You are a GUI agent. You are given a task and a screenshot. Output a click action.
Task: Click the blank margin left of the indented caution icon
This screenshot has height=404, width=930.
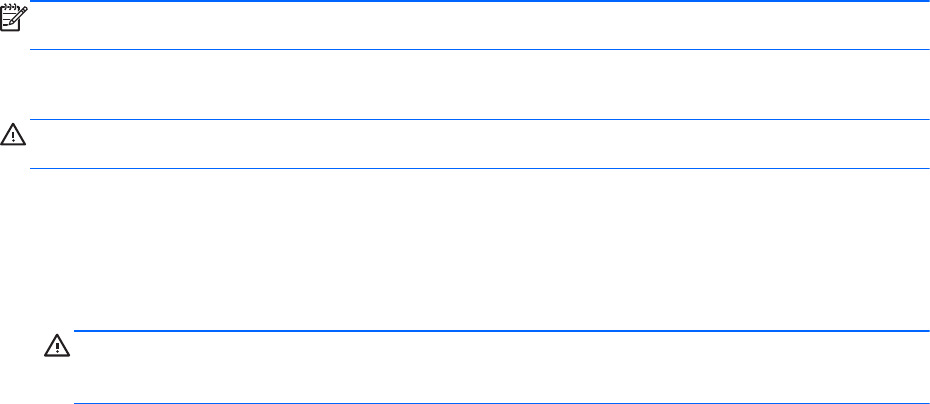click(x=21, y=367)
